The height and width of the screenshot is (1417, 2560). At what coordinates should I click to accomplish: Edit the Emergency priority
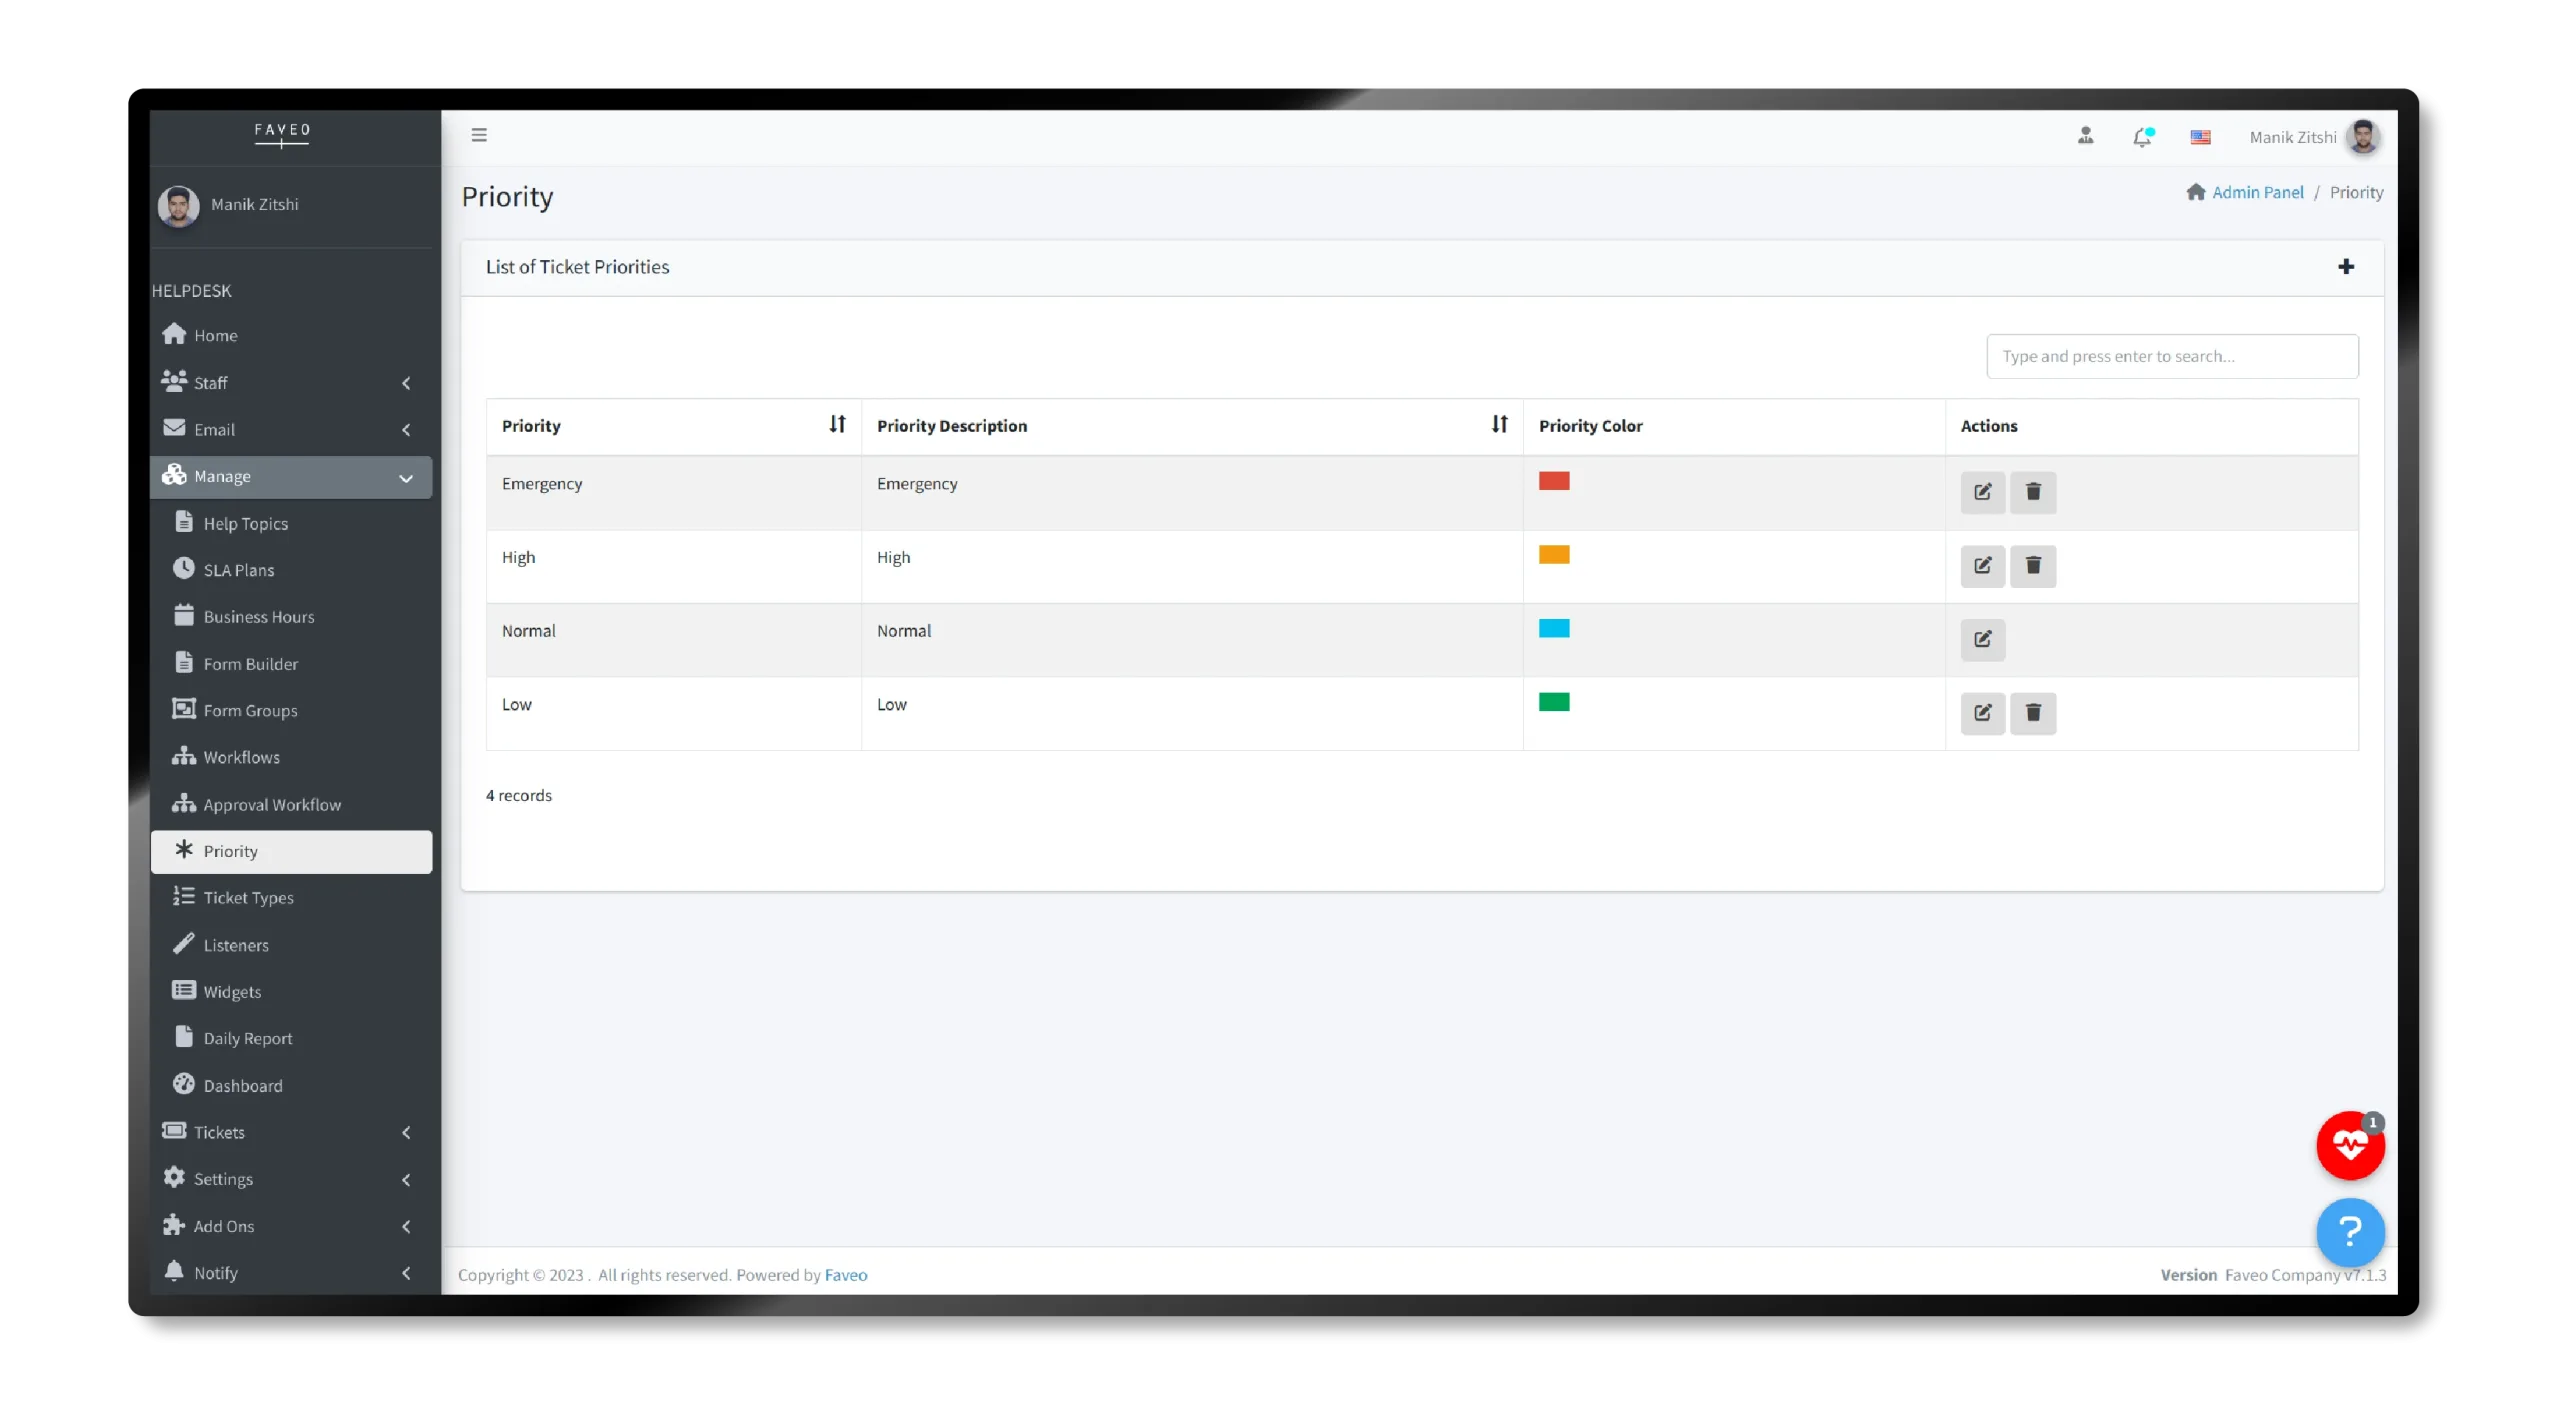point(1982,492)
